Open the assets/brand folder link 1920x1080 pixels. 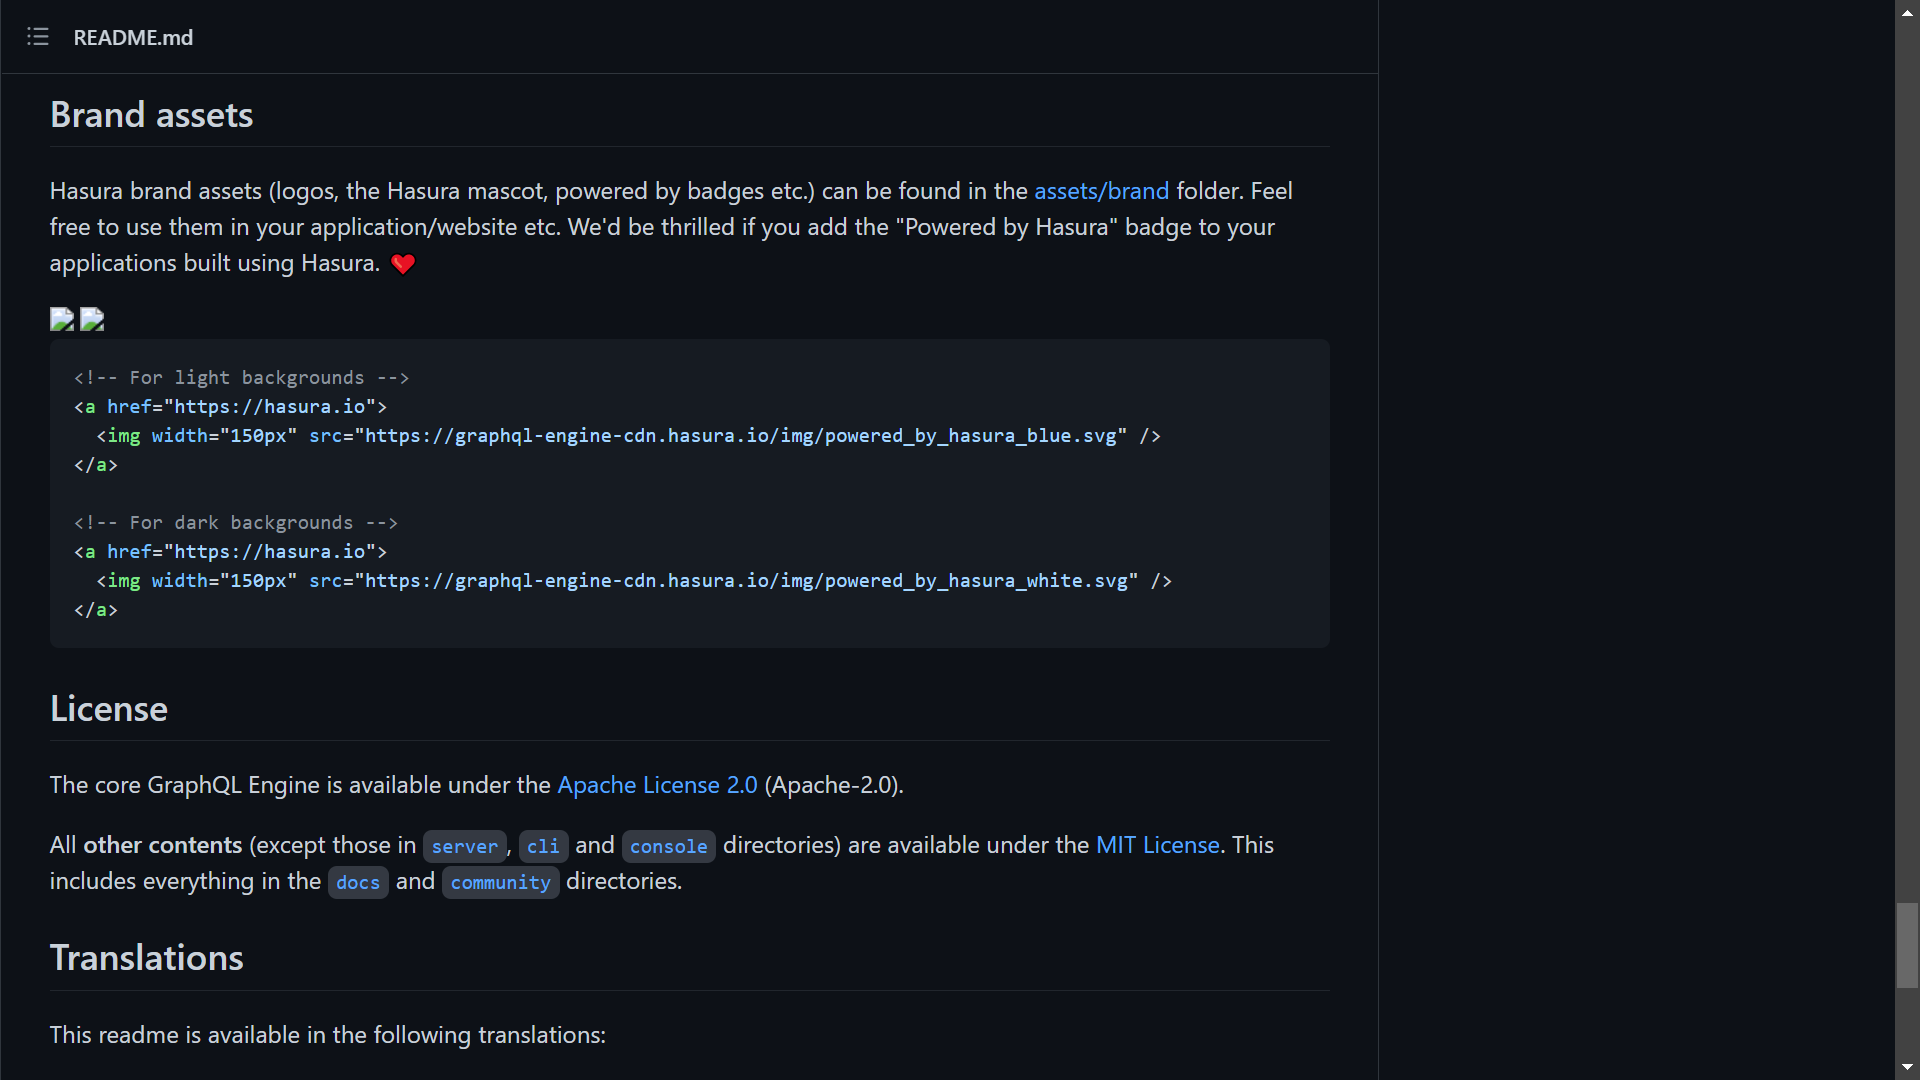1100,190
